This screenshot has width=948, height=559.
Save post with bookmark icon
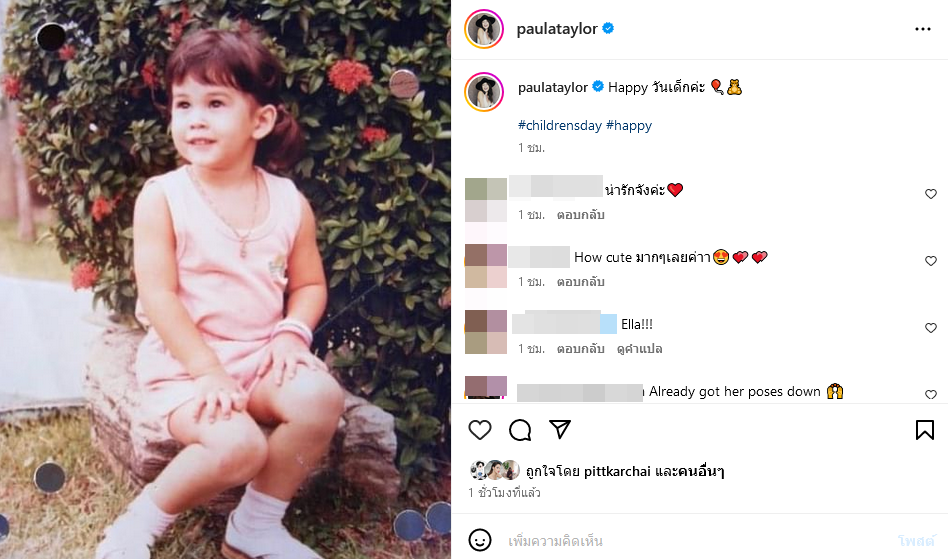click(924, 430)
